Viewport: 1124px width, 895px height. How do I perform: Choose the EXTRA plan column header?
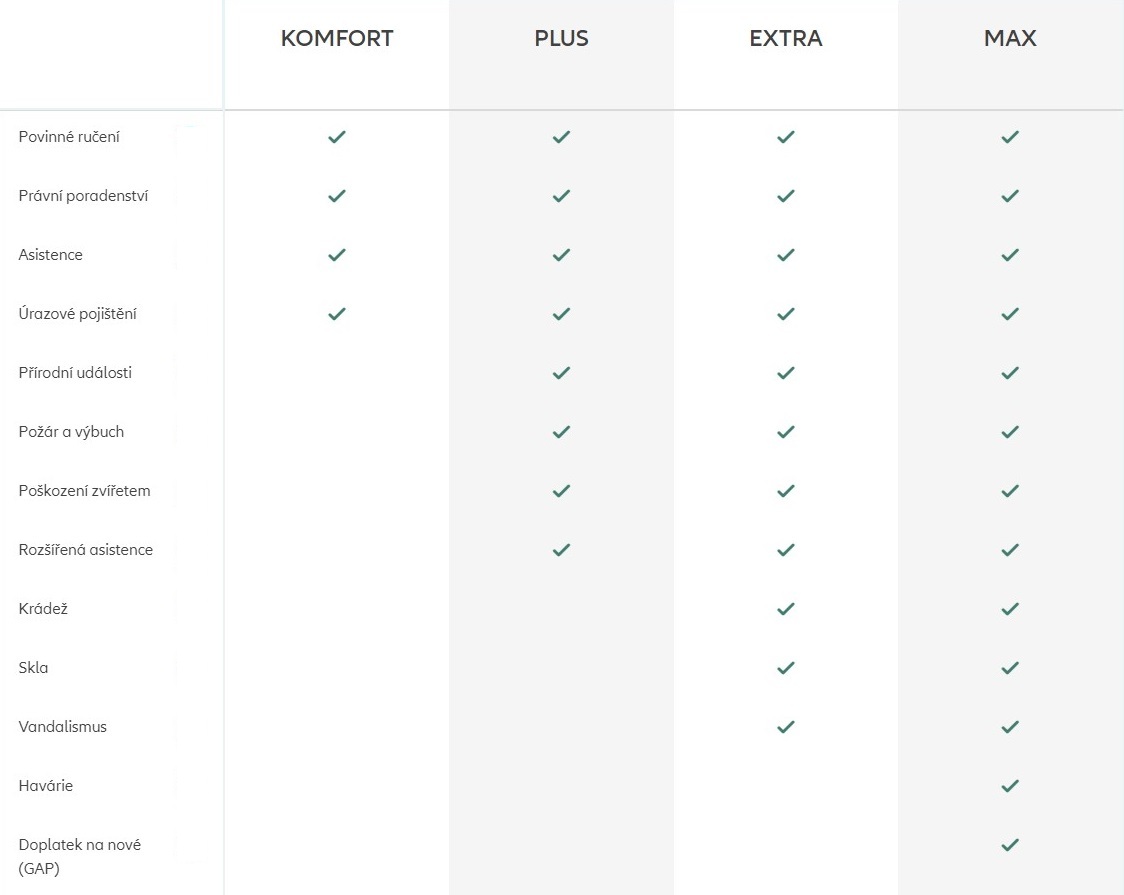coord(786,39)
